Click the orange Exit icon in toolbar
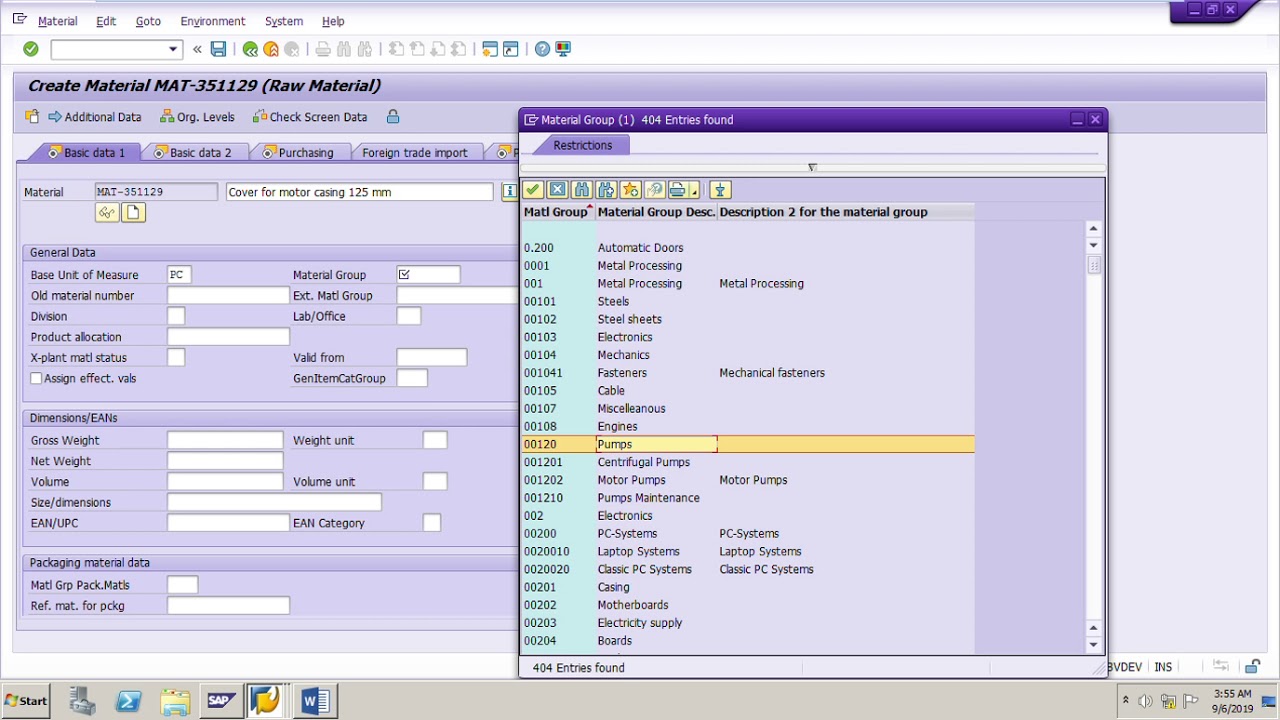 point(271,49)
